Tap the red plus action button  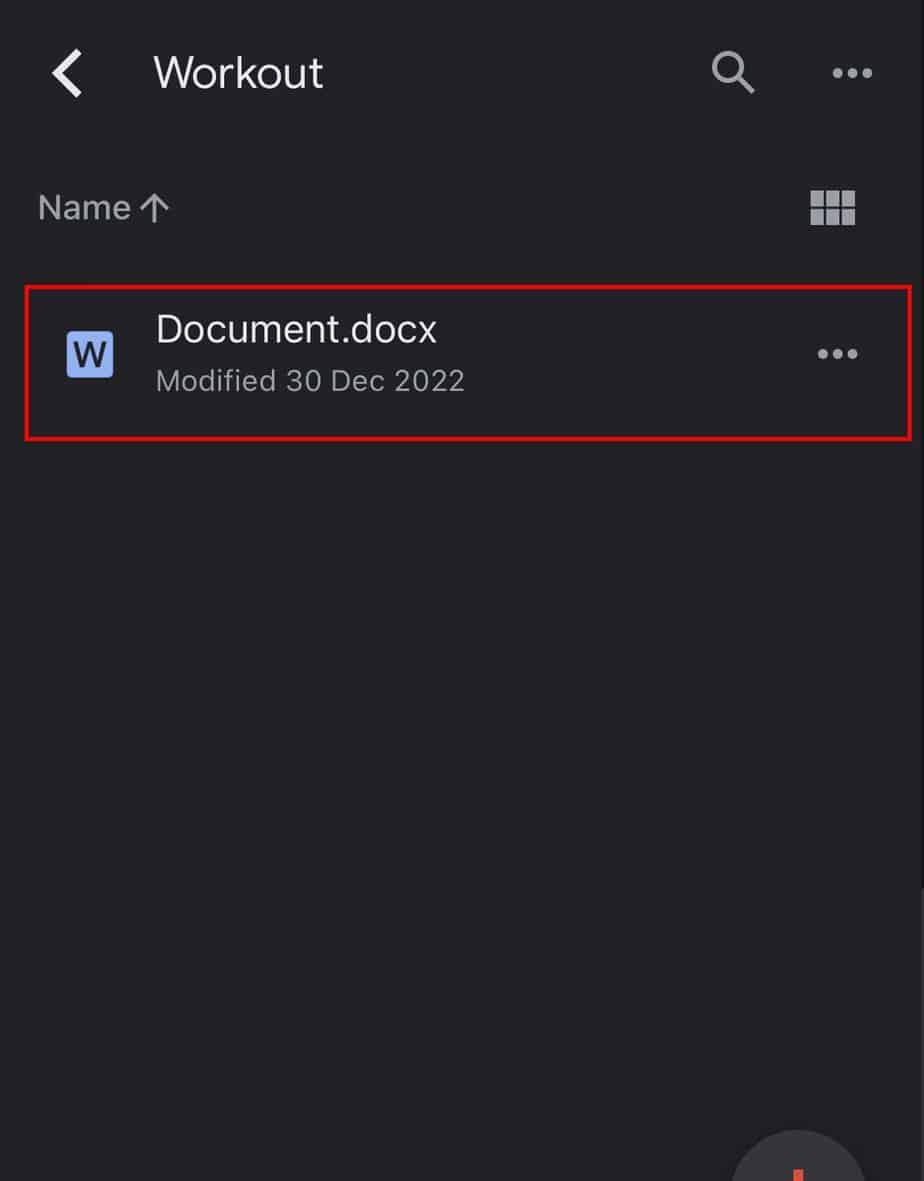point(797,1170)
